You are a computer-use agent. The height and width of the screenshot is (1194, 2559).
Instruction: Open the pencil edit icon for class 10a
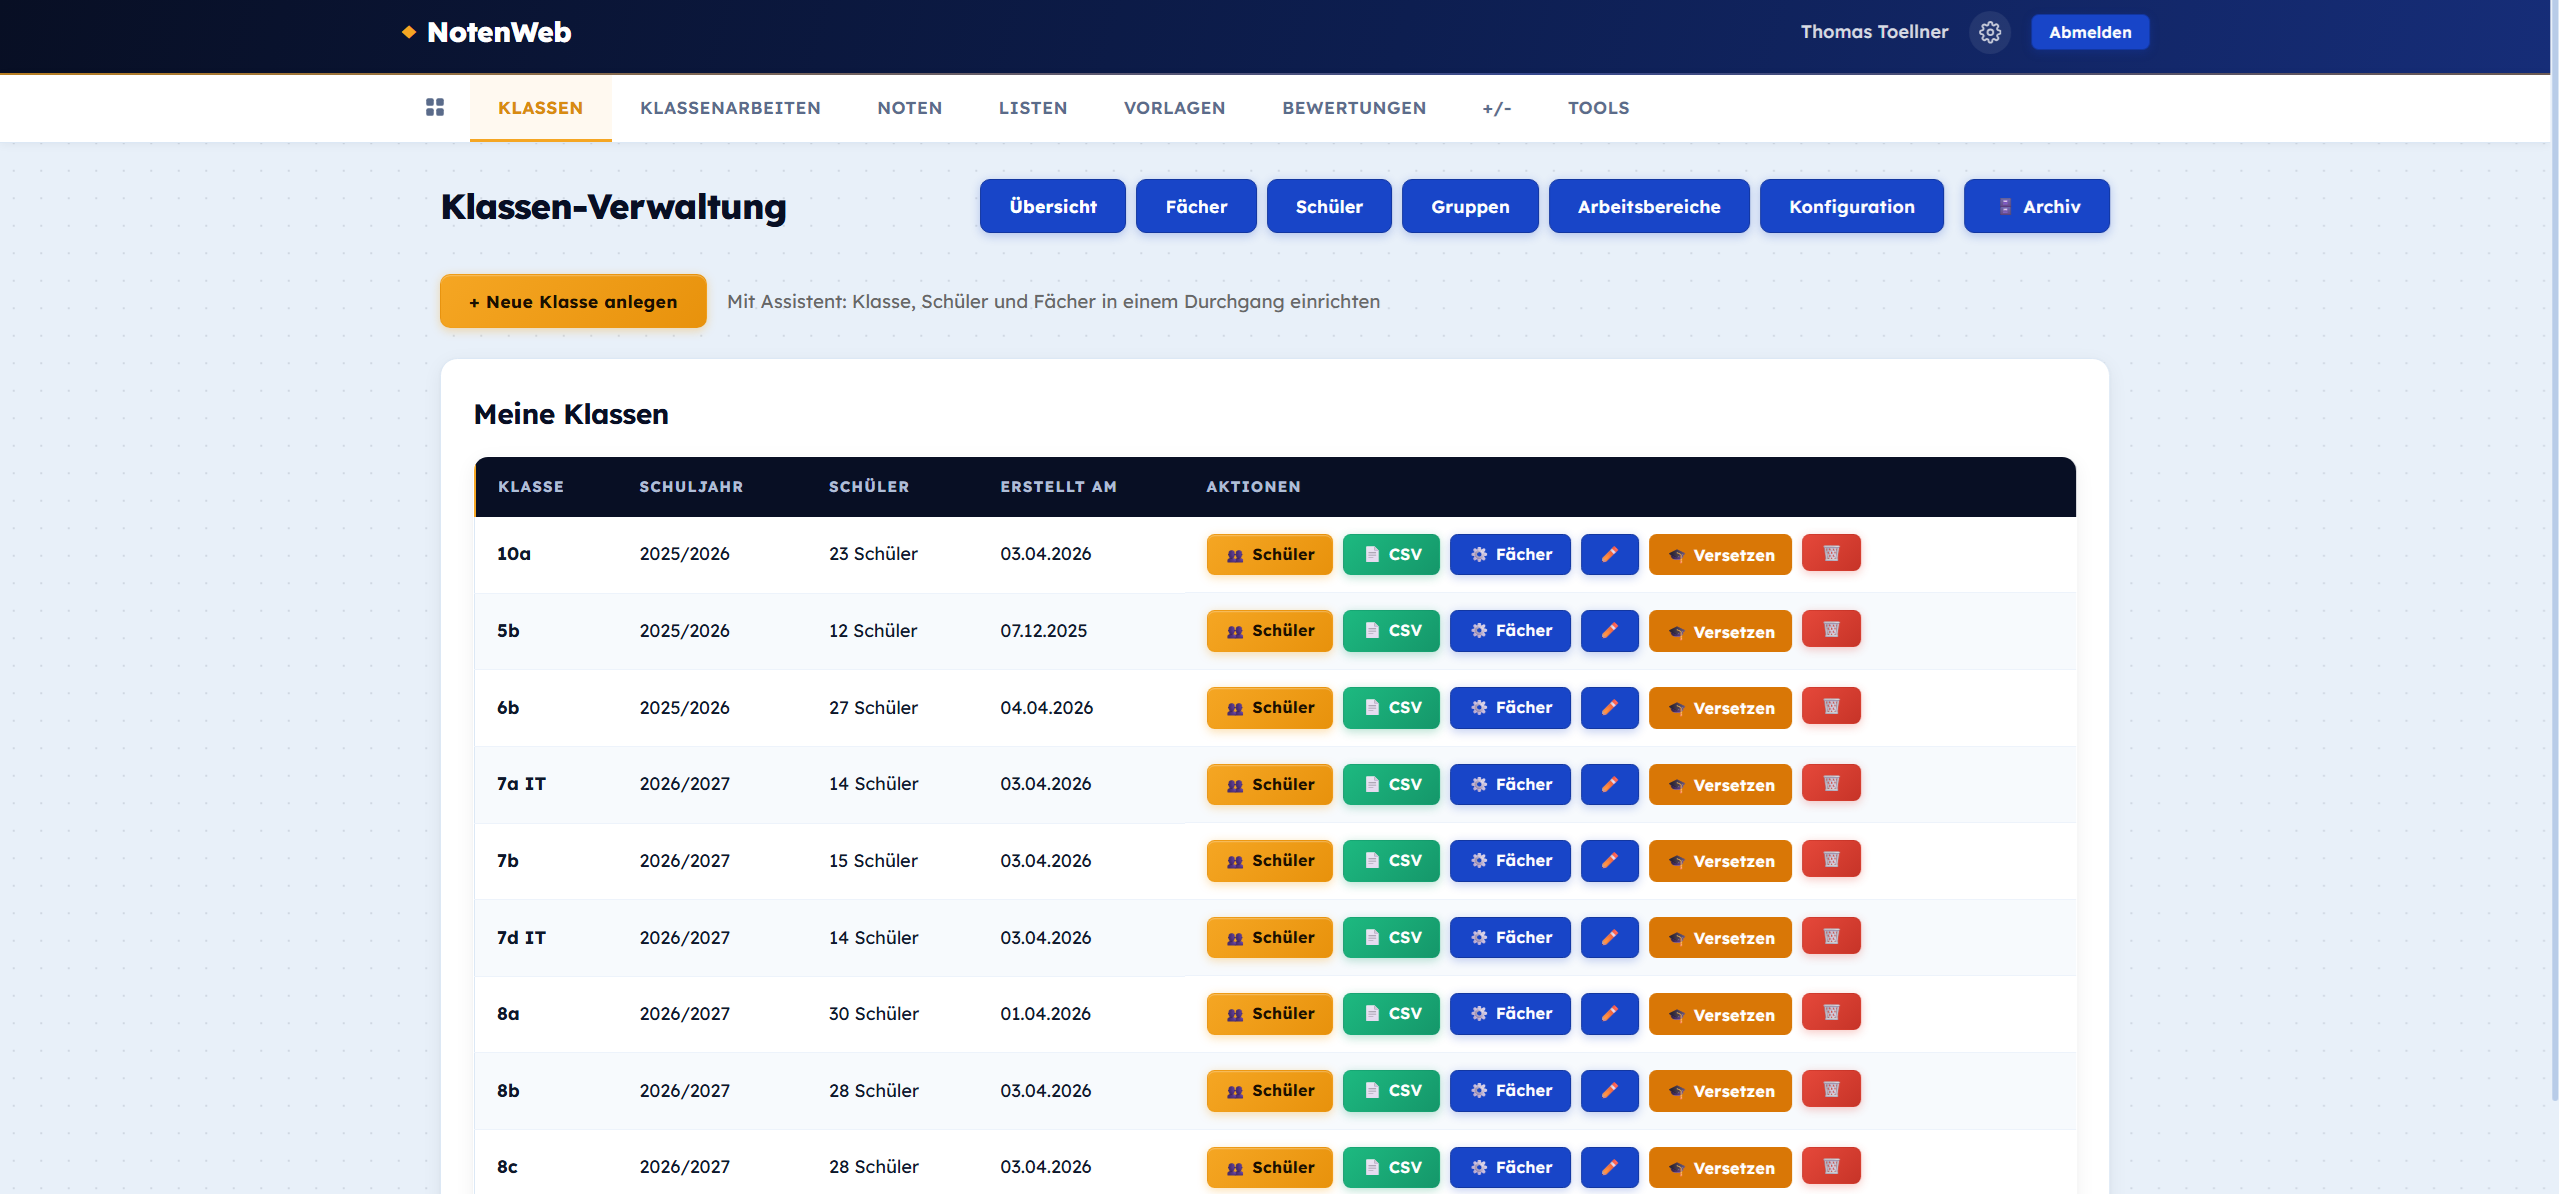tap(1609, 554)
